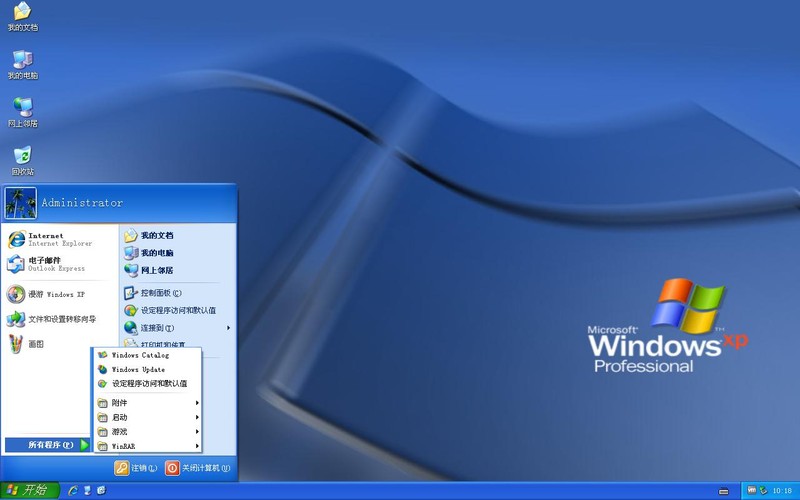This screenshot has width=800, height=500.
Task: Expand the WinRAR program folder
Action: click(x=147, y=446)
